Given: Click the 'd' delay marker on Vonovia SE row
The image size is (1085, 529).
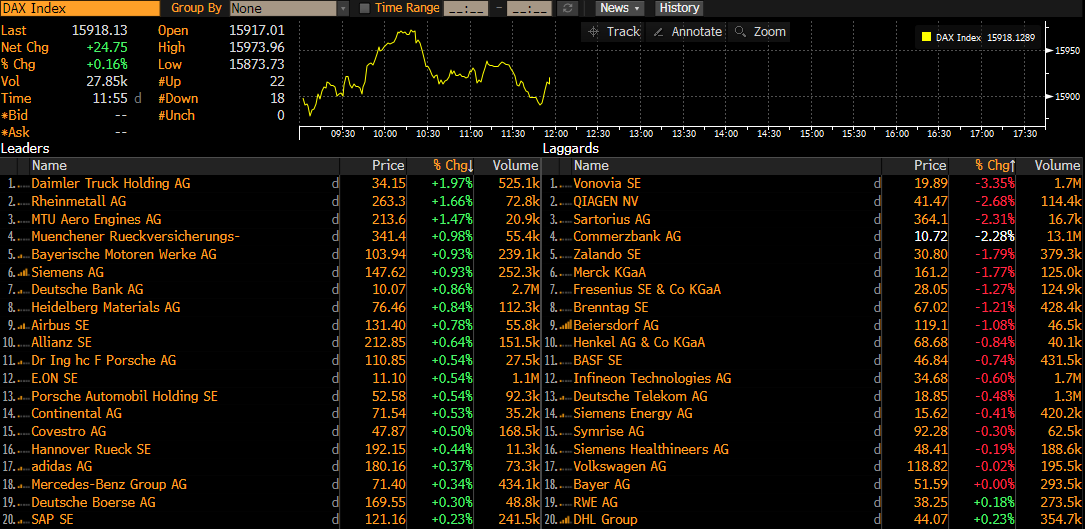Looking at the screenshot, I should tap(877, 183).
